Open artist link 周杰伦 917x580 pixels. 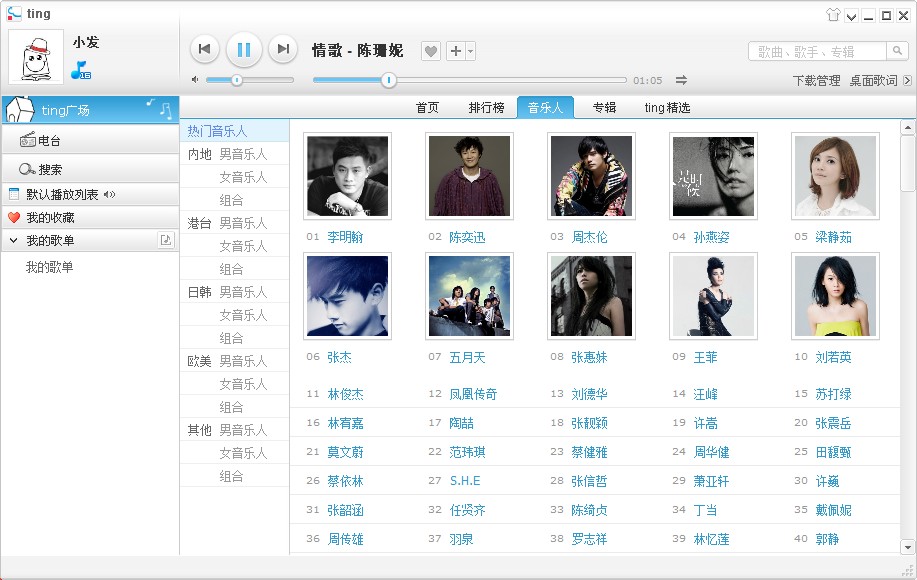(589, 237)
